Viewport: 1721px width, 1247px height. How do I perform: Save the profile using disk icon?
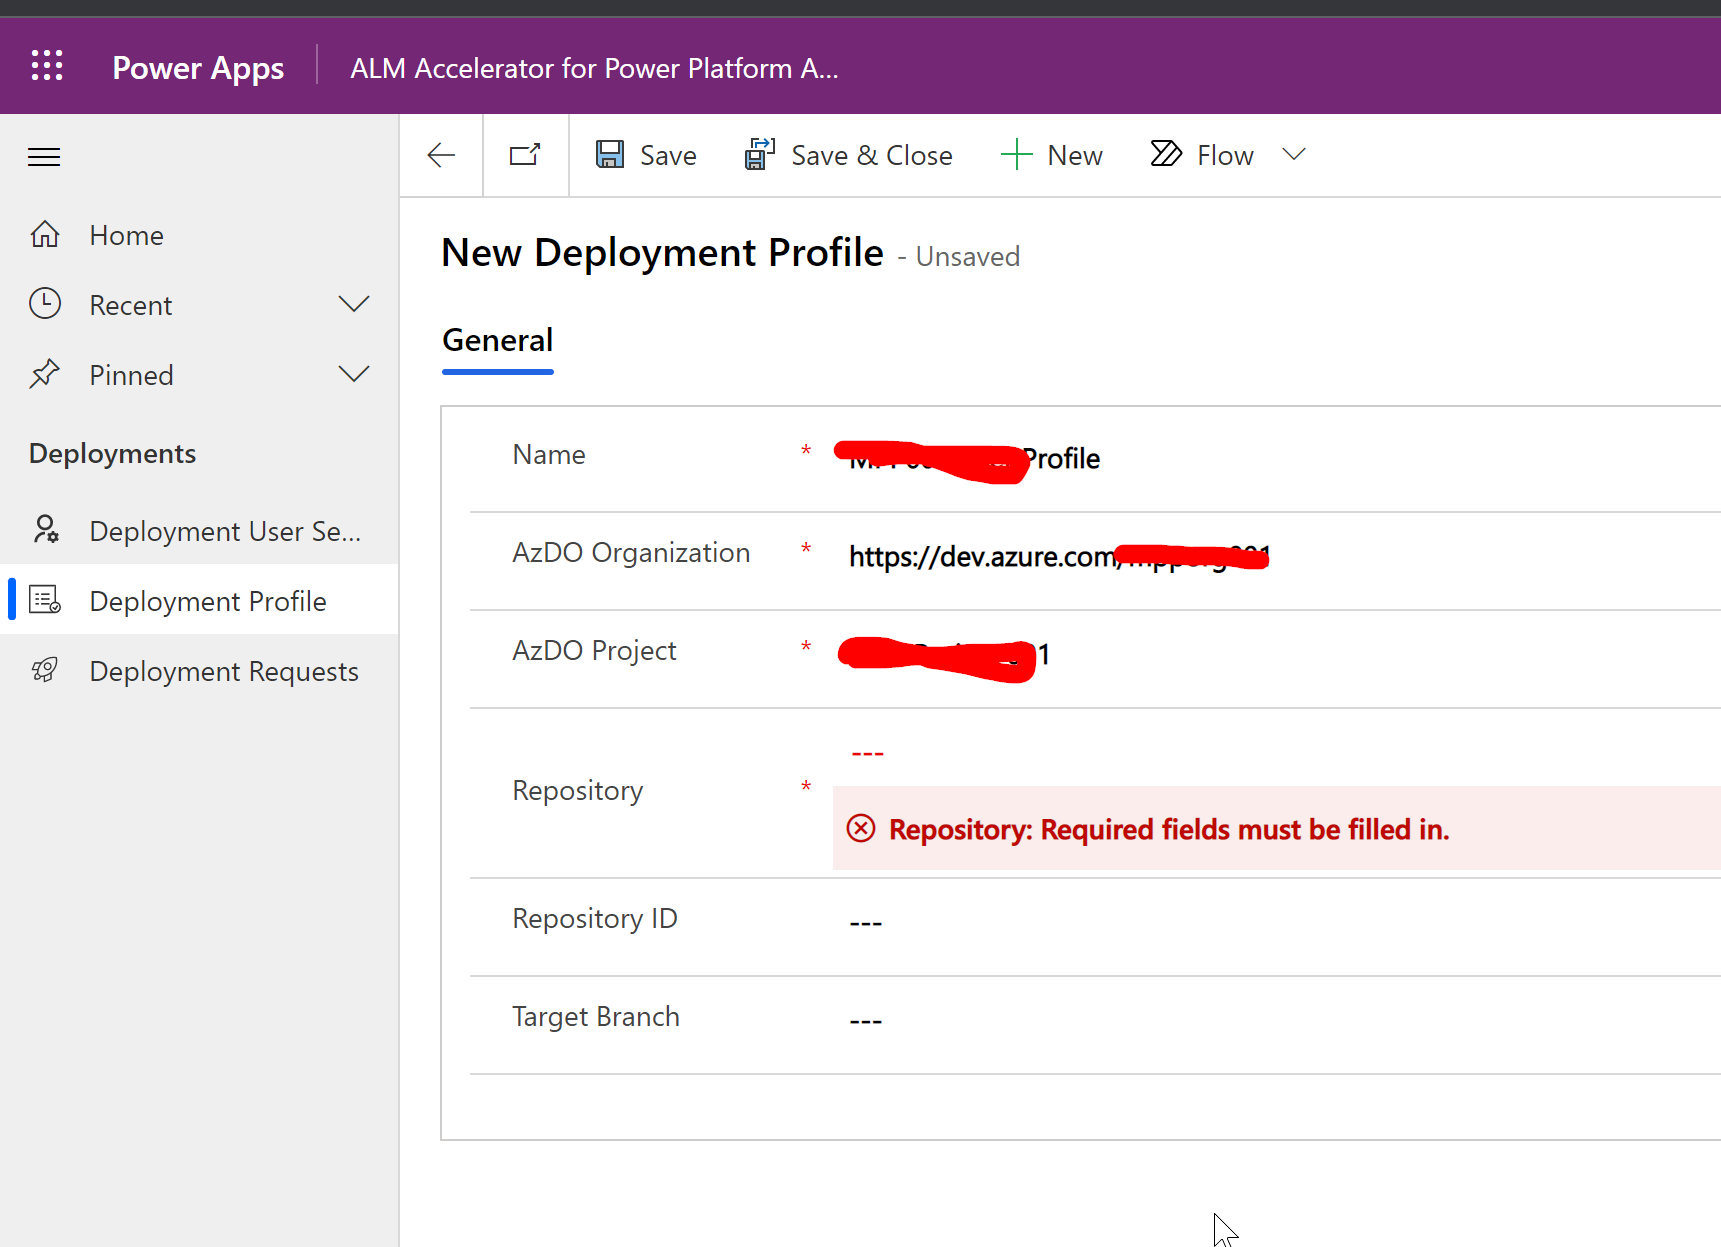[x=610, y=154]
